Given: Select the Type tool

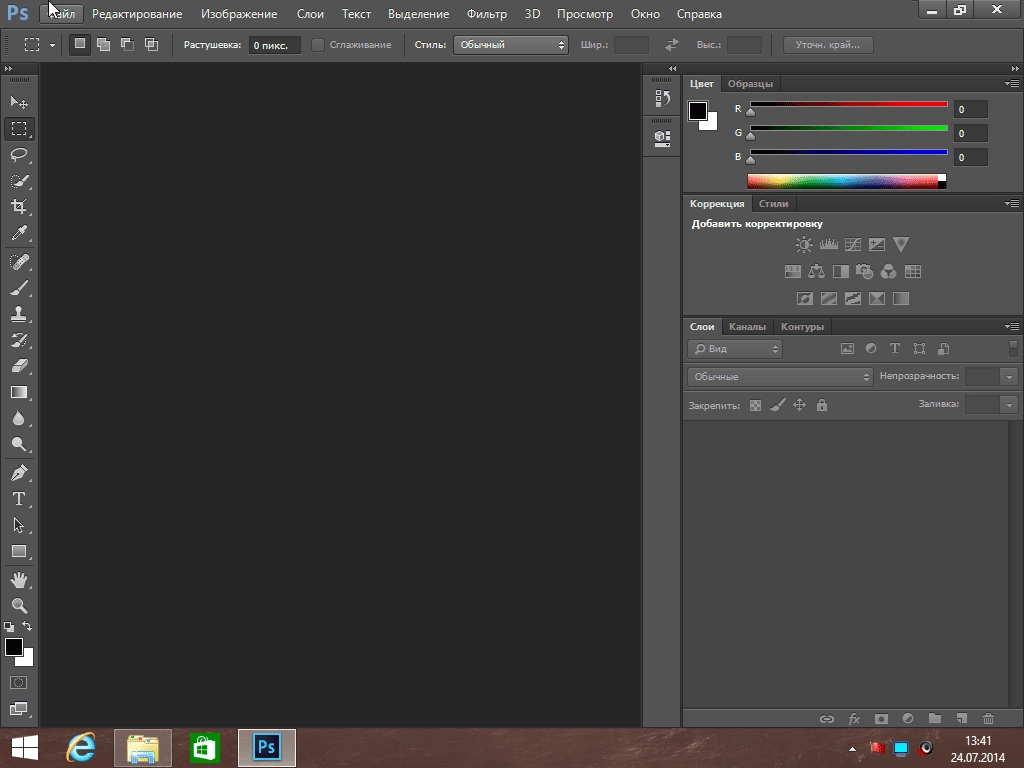Looking at the screenshot, I should [19, 499].
